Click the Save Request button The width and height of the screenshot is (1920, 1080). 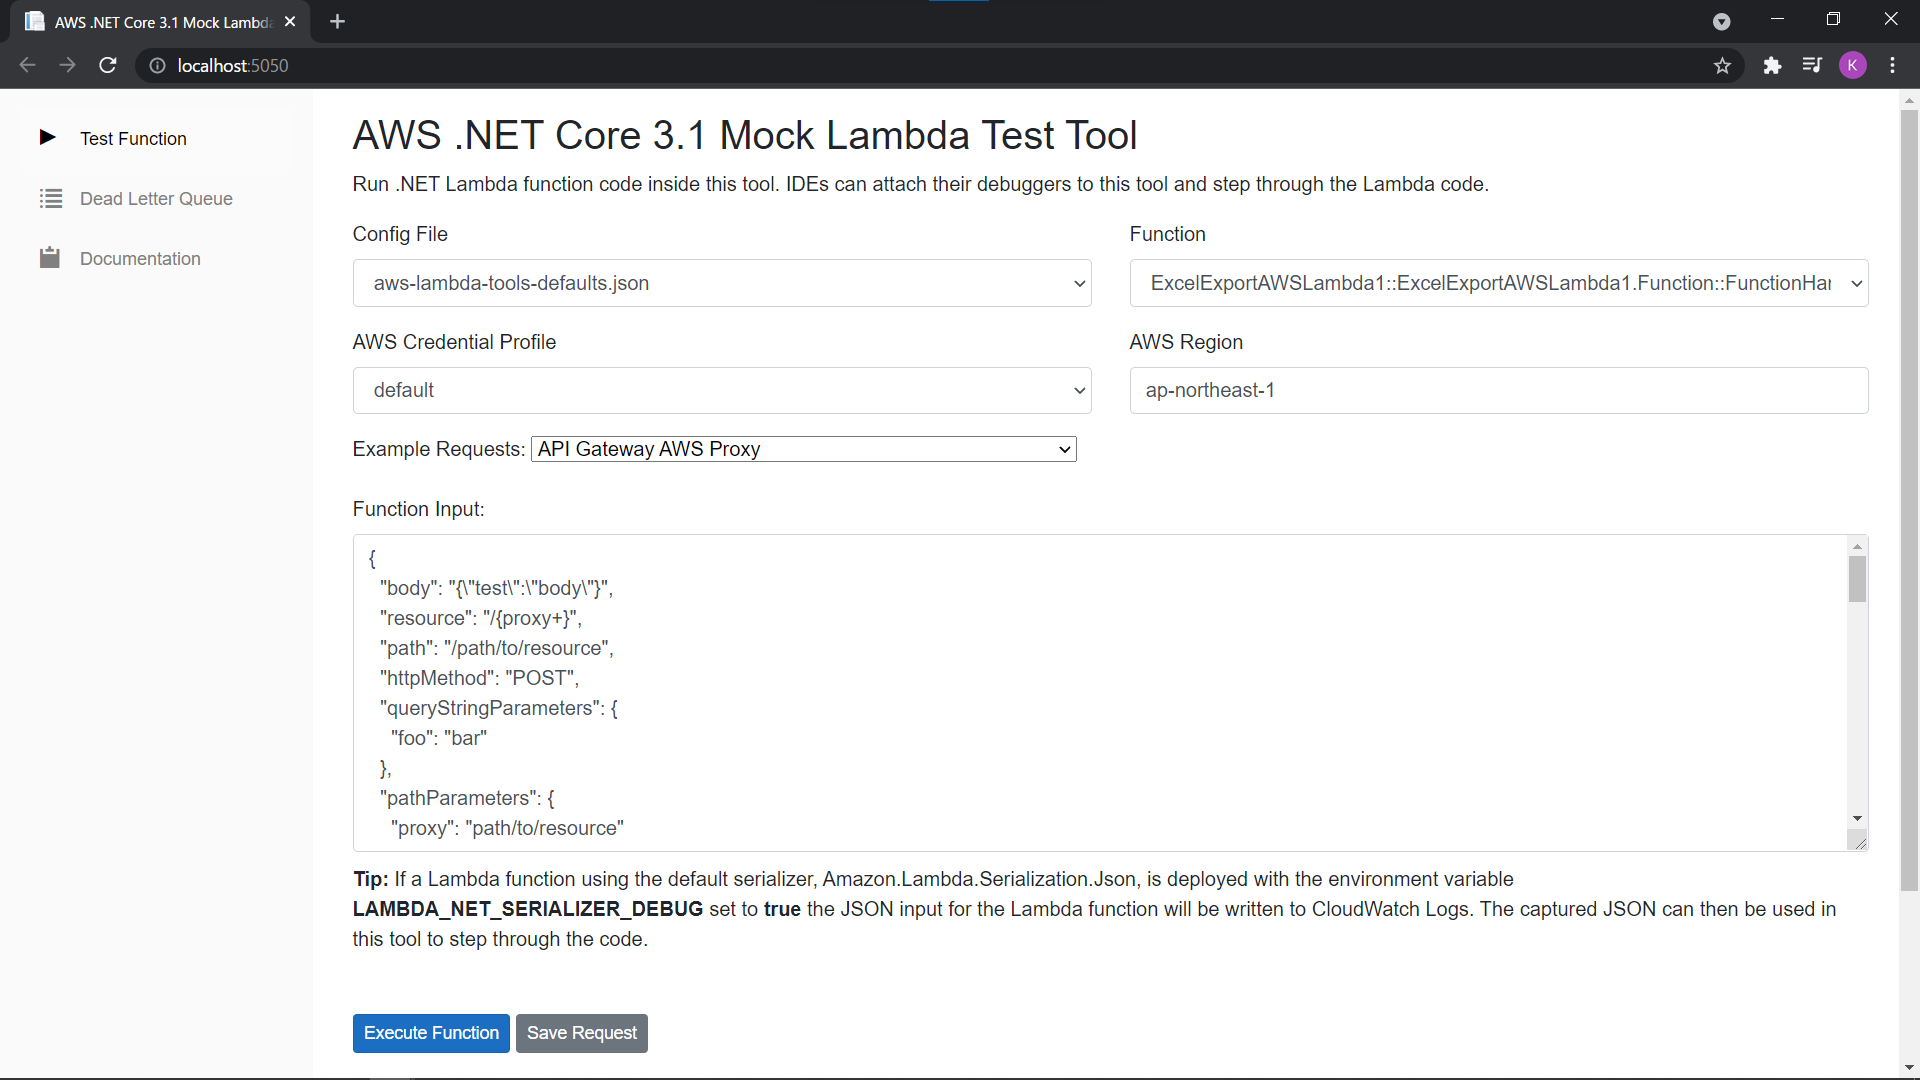(582, 1033)
